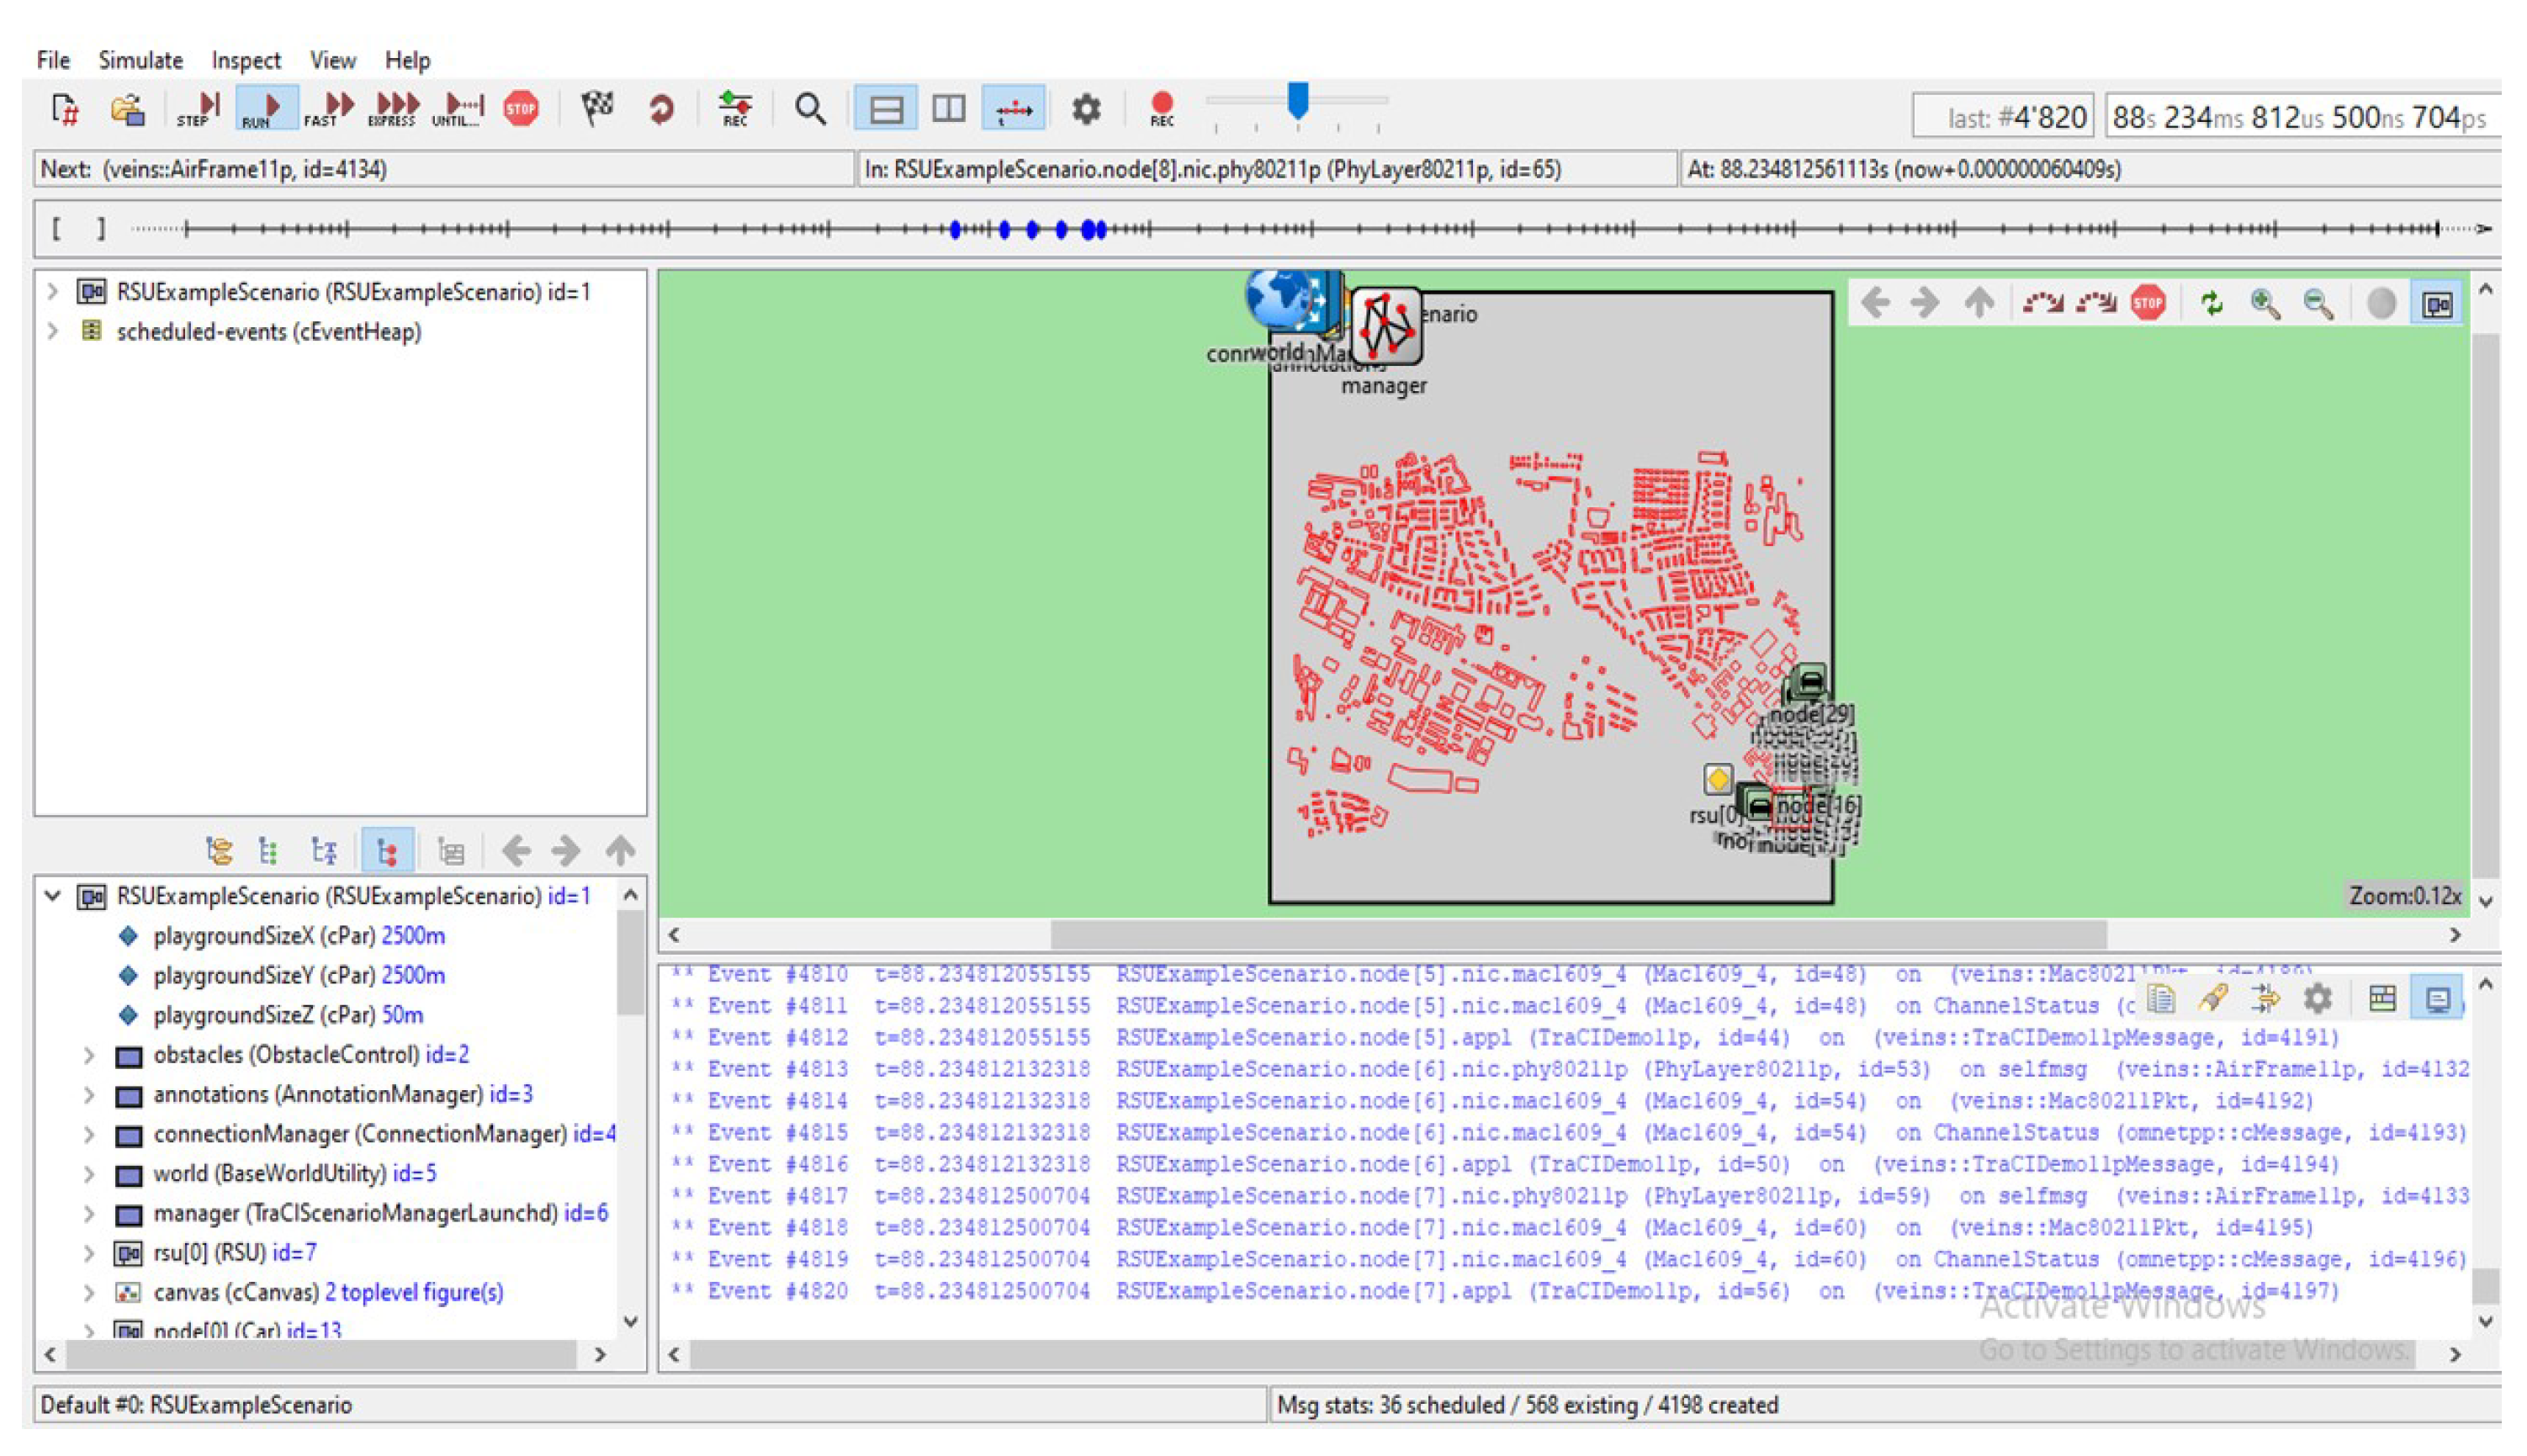2527x1456 pixels.
Task: Click the simulation speed slider handle
Action: (x=1297, y=100)
